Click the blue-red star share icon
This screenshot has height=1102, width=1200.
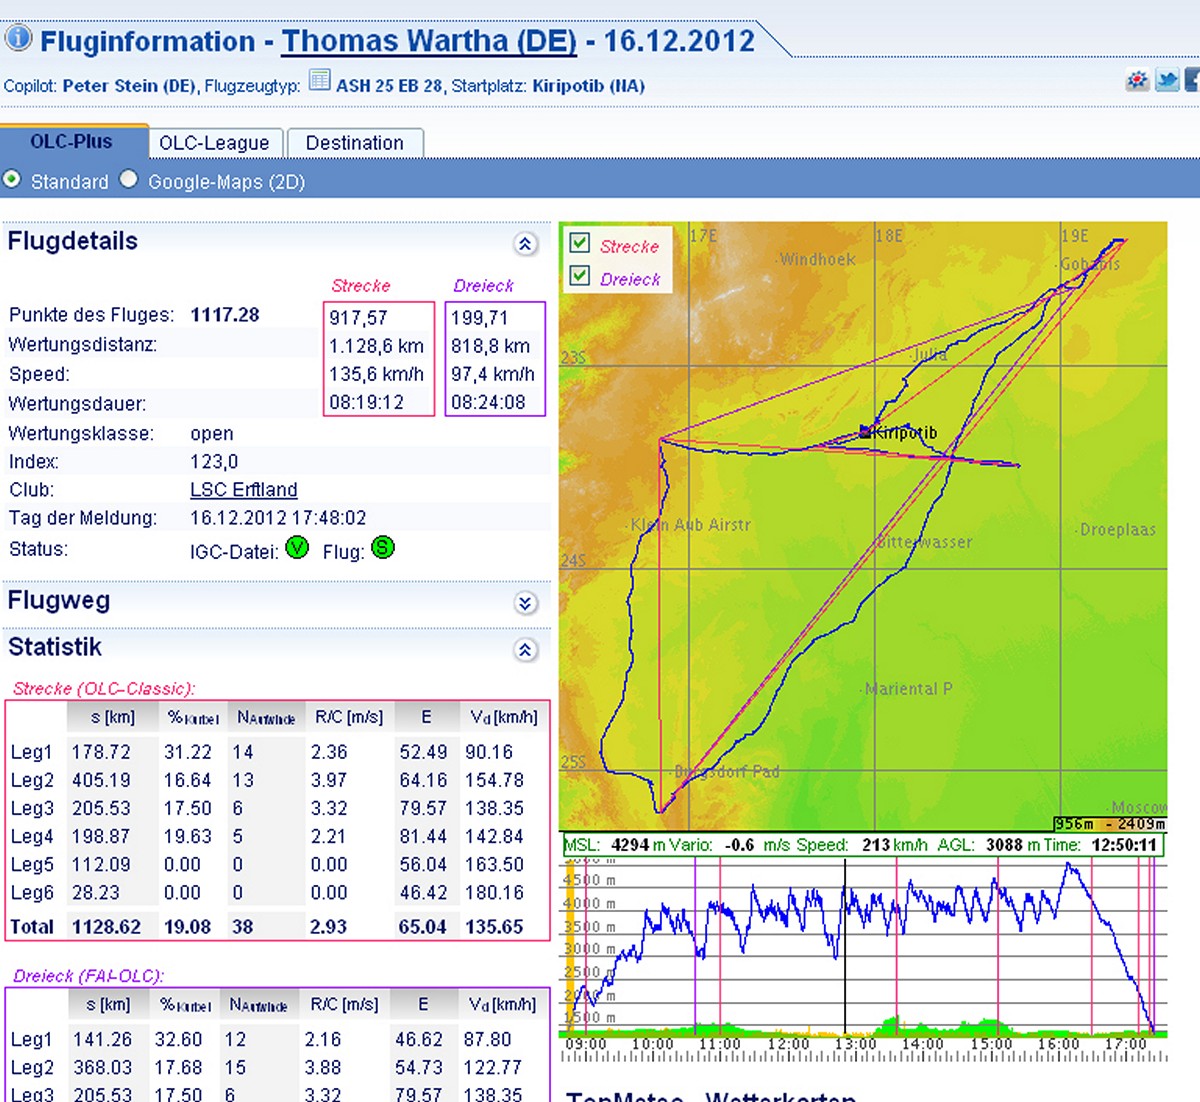coord(1137,81)
